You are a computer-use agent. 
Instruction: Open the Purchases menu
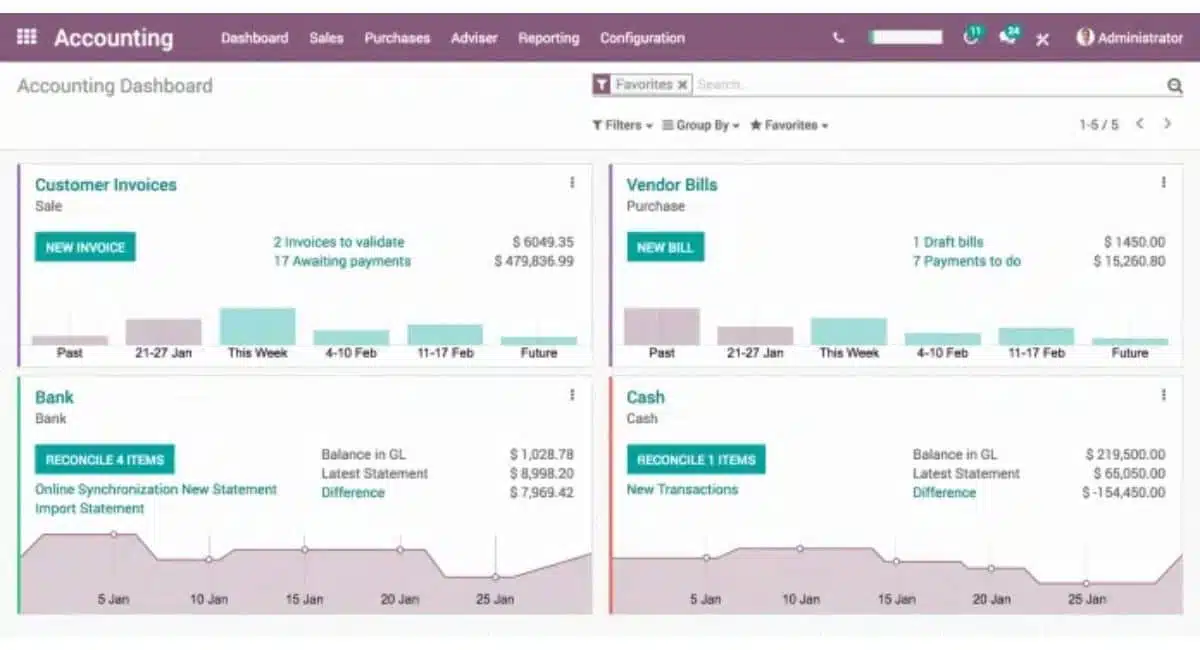397,38
